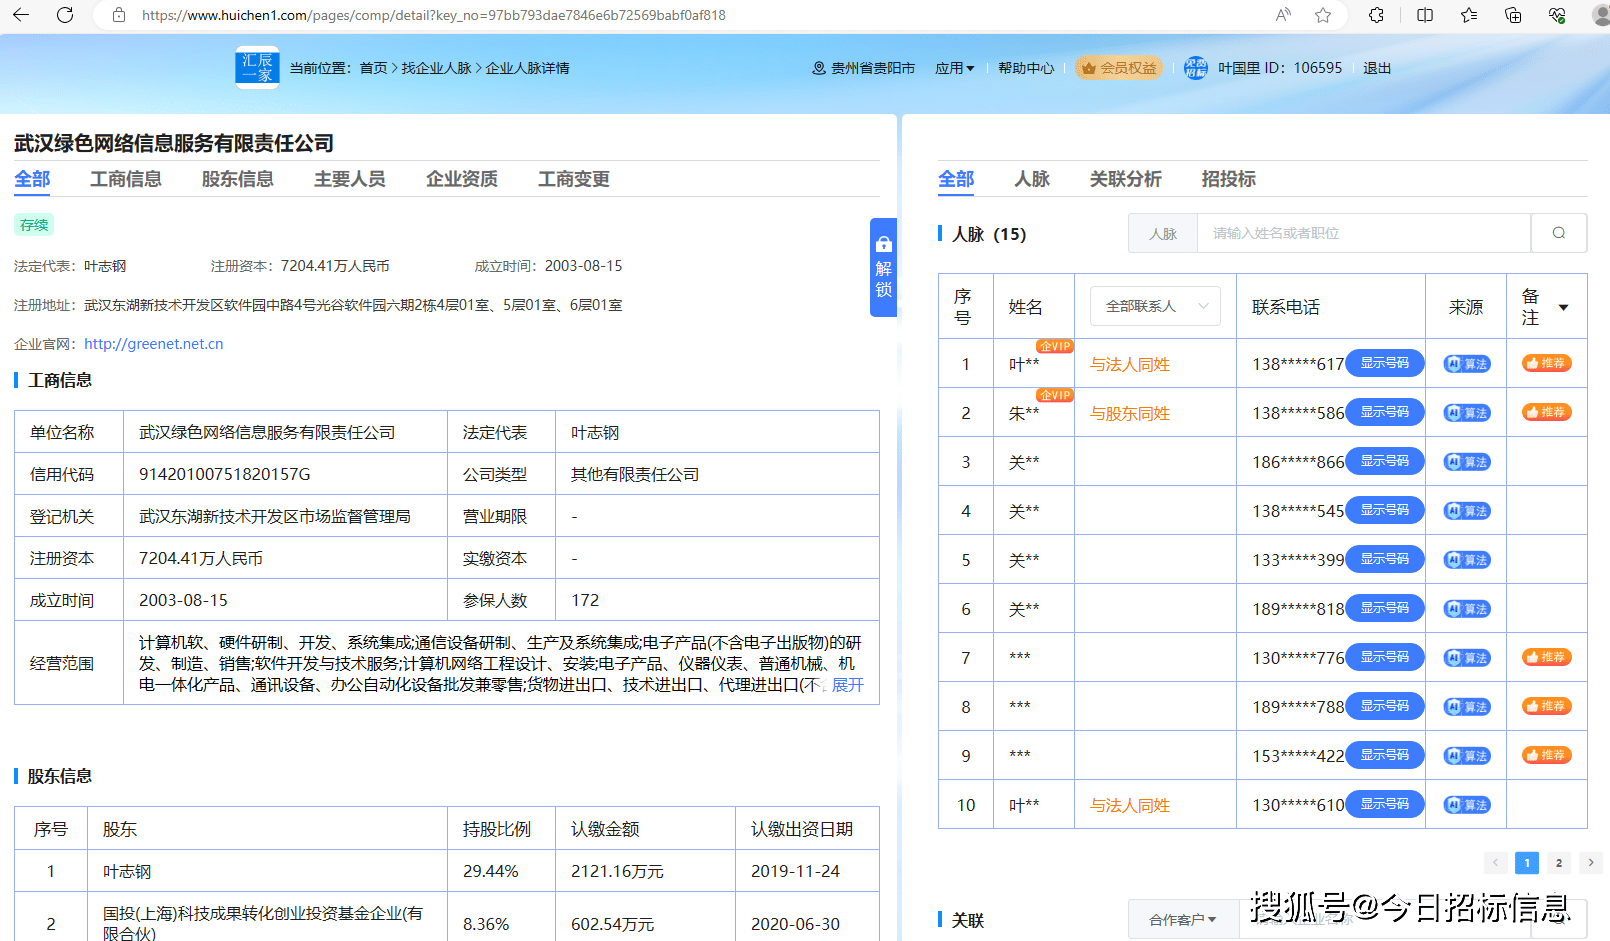Switch to the 股东信息 tab
This screenshot has height=941, width=1610.
[x=238, y=179]
